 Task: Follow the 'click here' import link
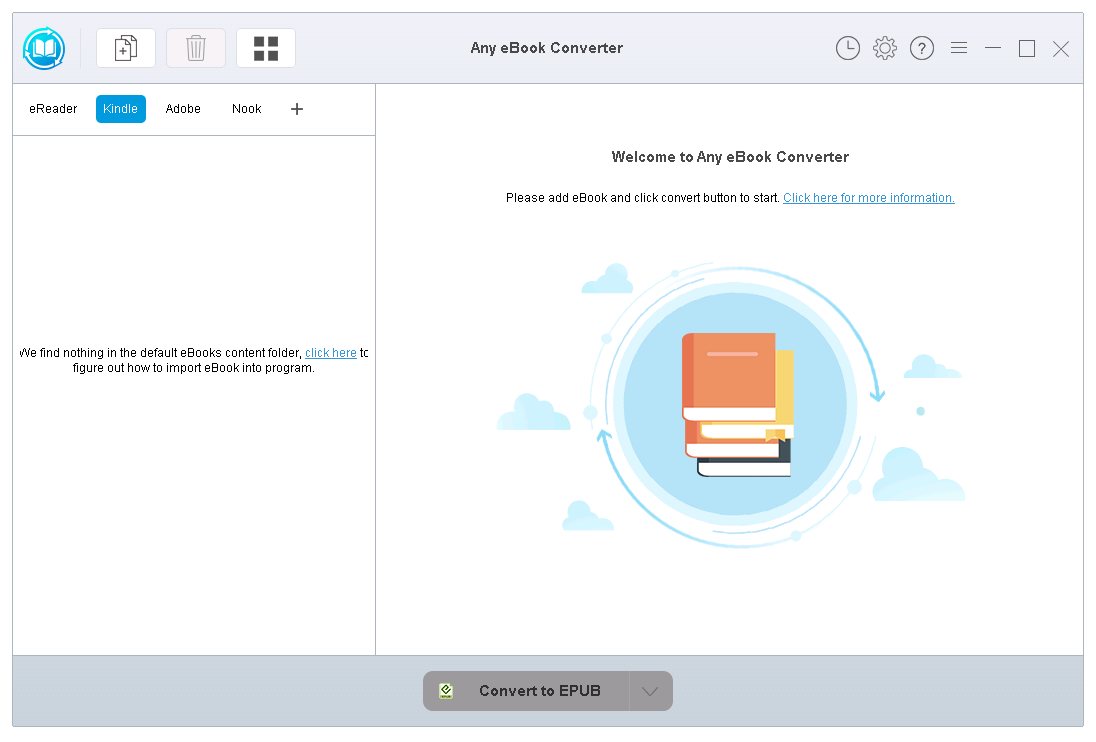331,353
